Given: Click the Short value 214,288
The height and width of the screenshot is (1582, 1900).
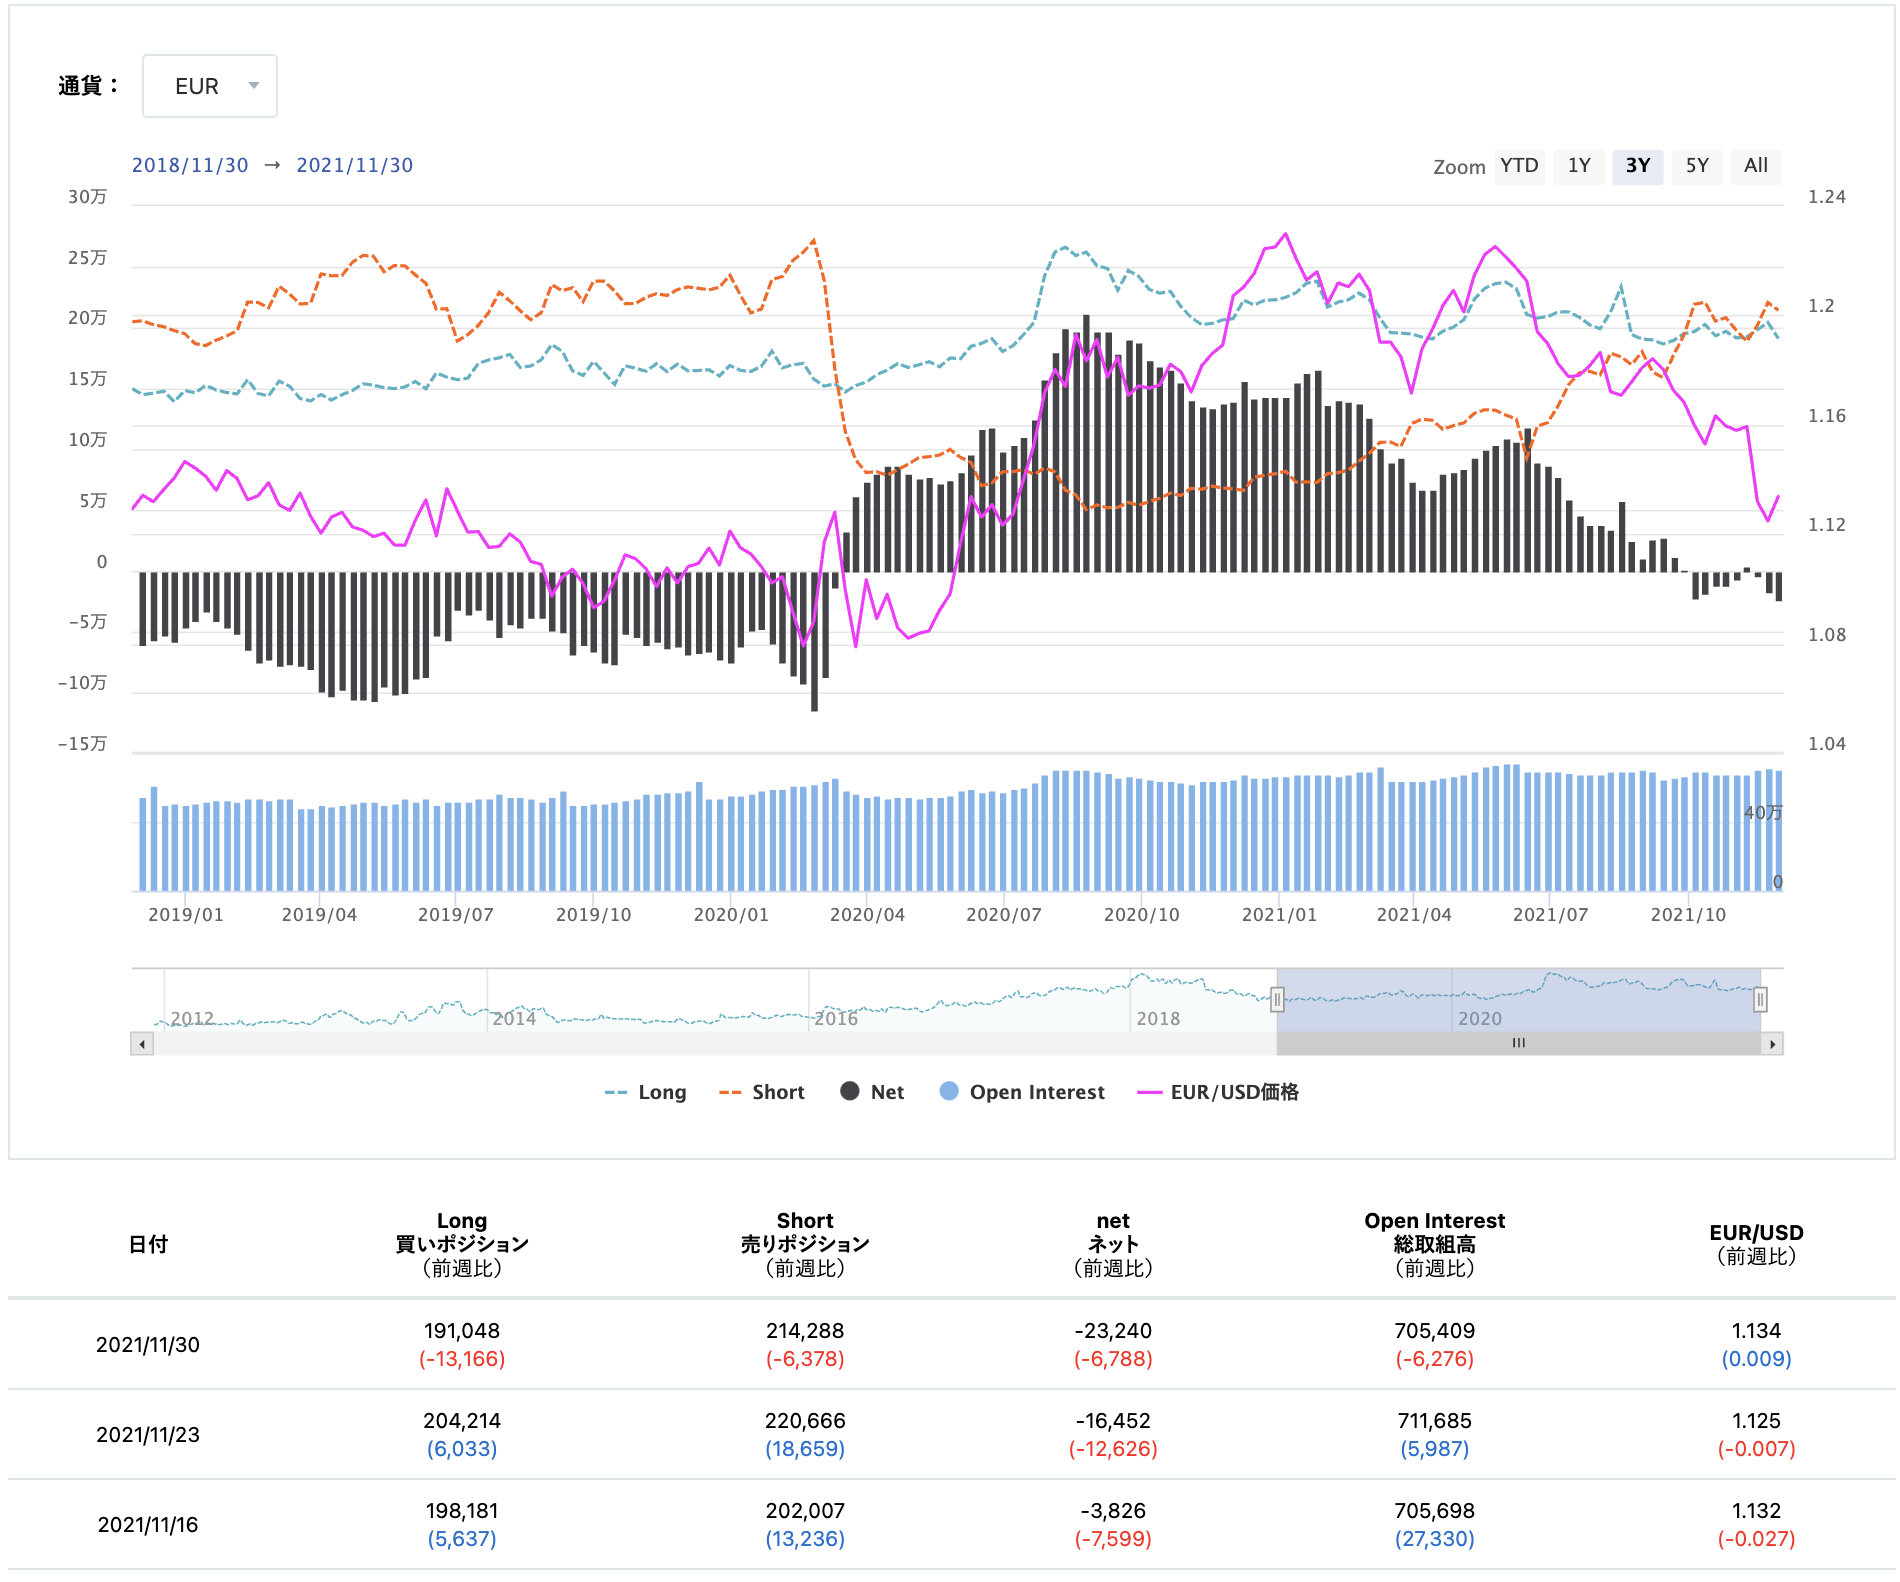Looking at the screenshot, I should 805,1331.
